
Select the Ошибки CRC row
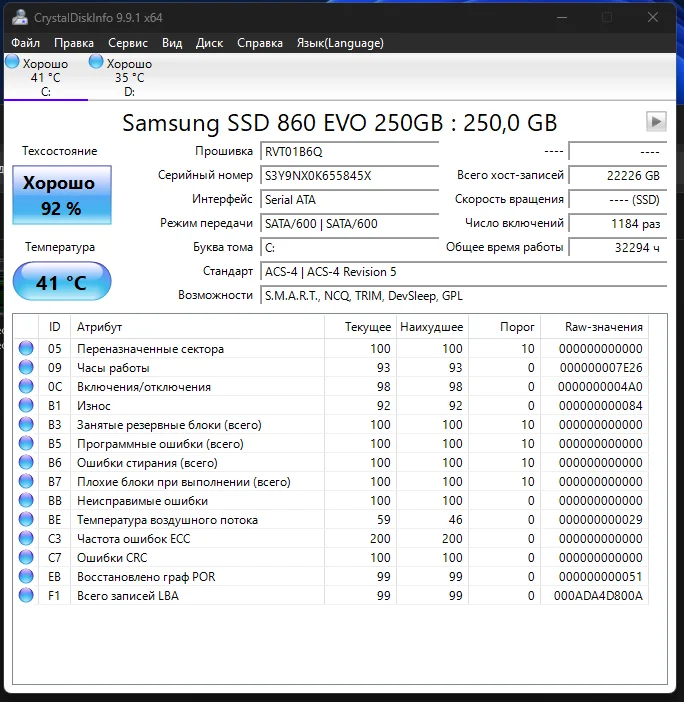click(331, 557)
